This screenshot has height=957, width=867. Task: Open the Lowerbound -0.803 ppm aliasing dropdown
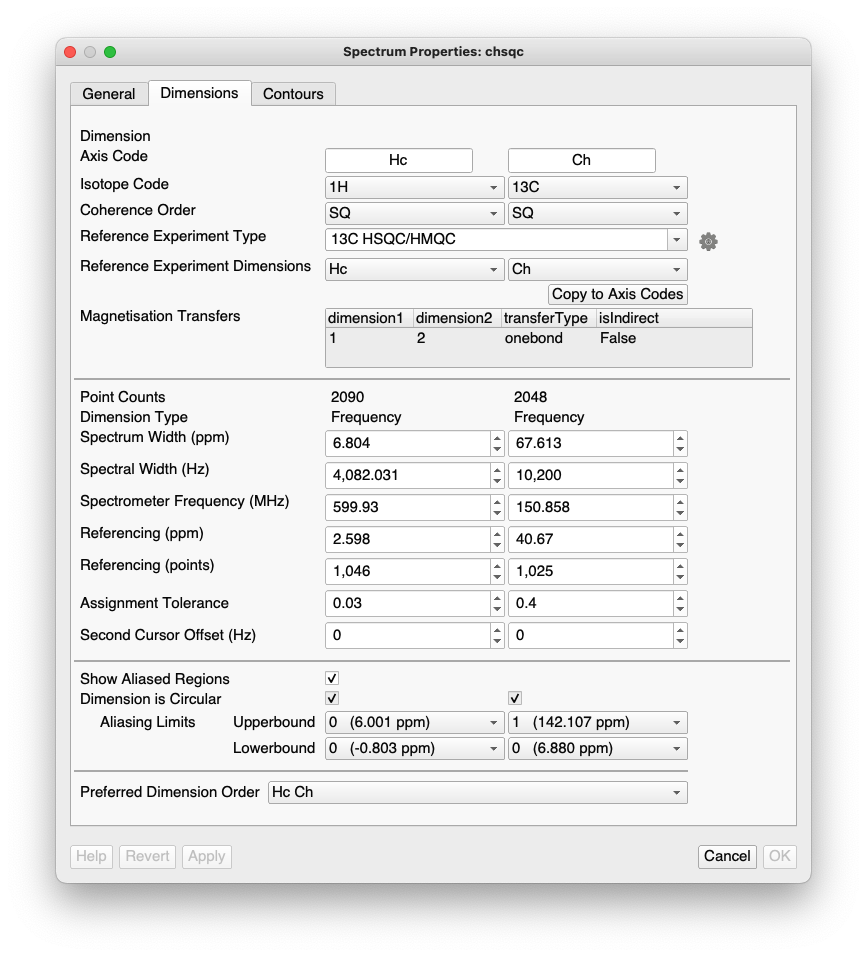415,748
